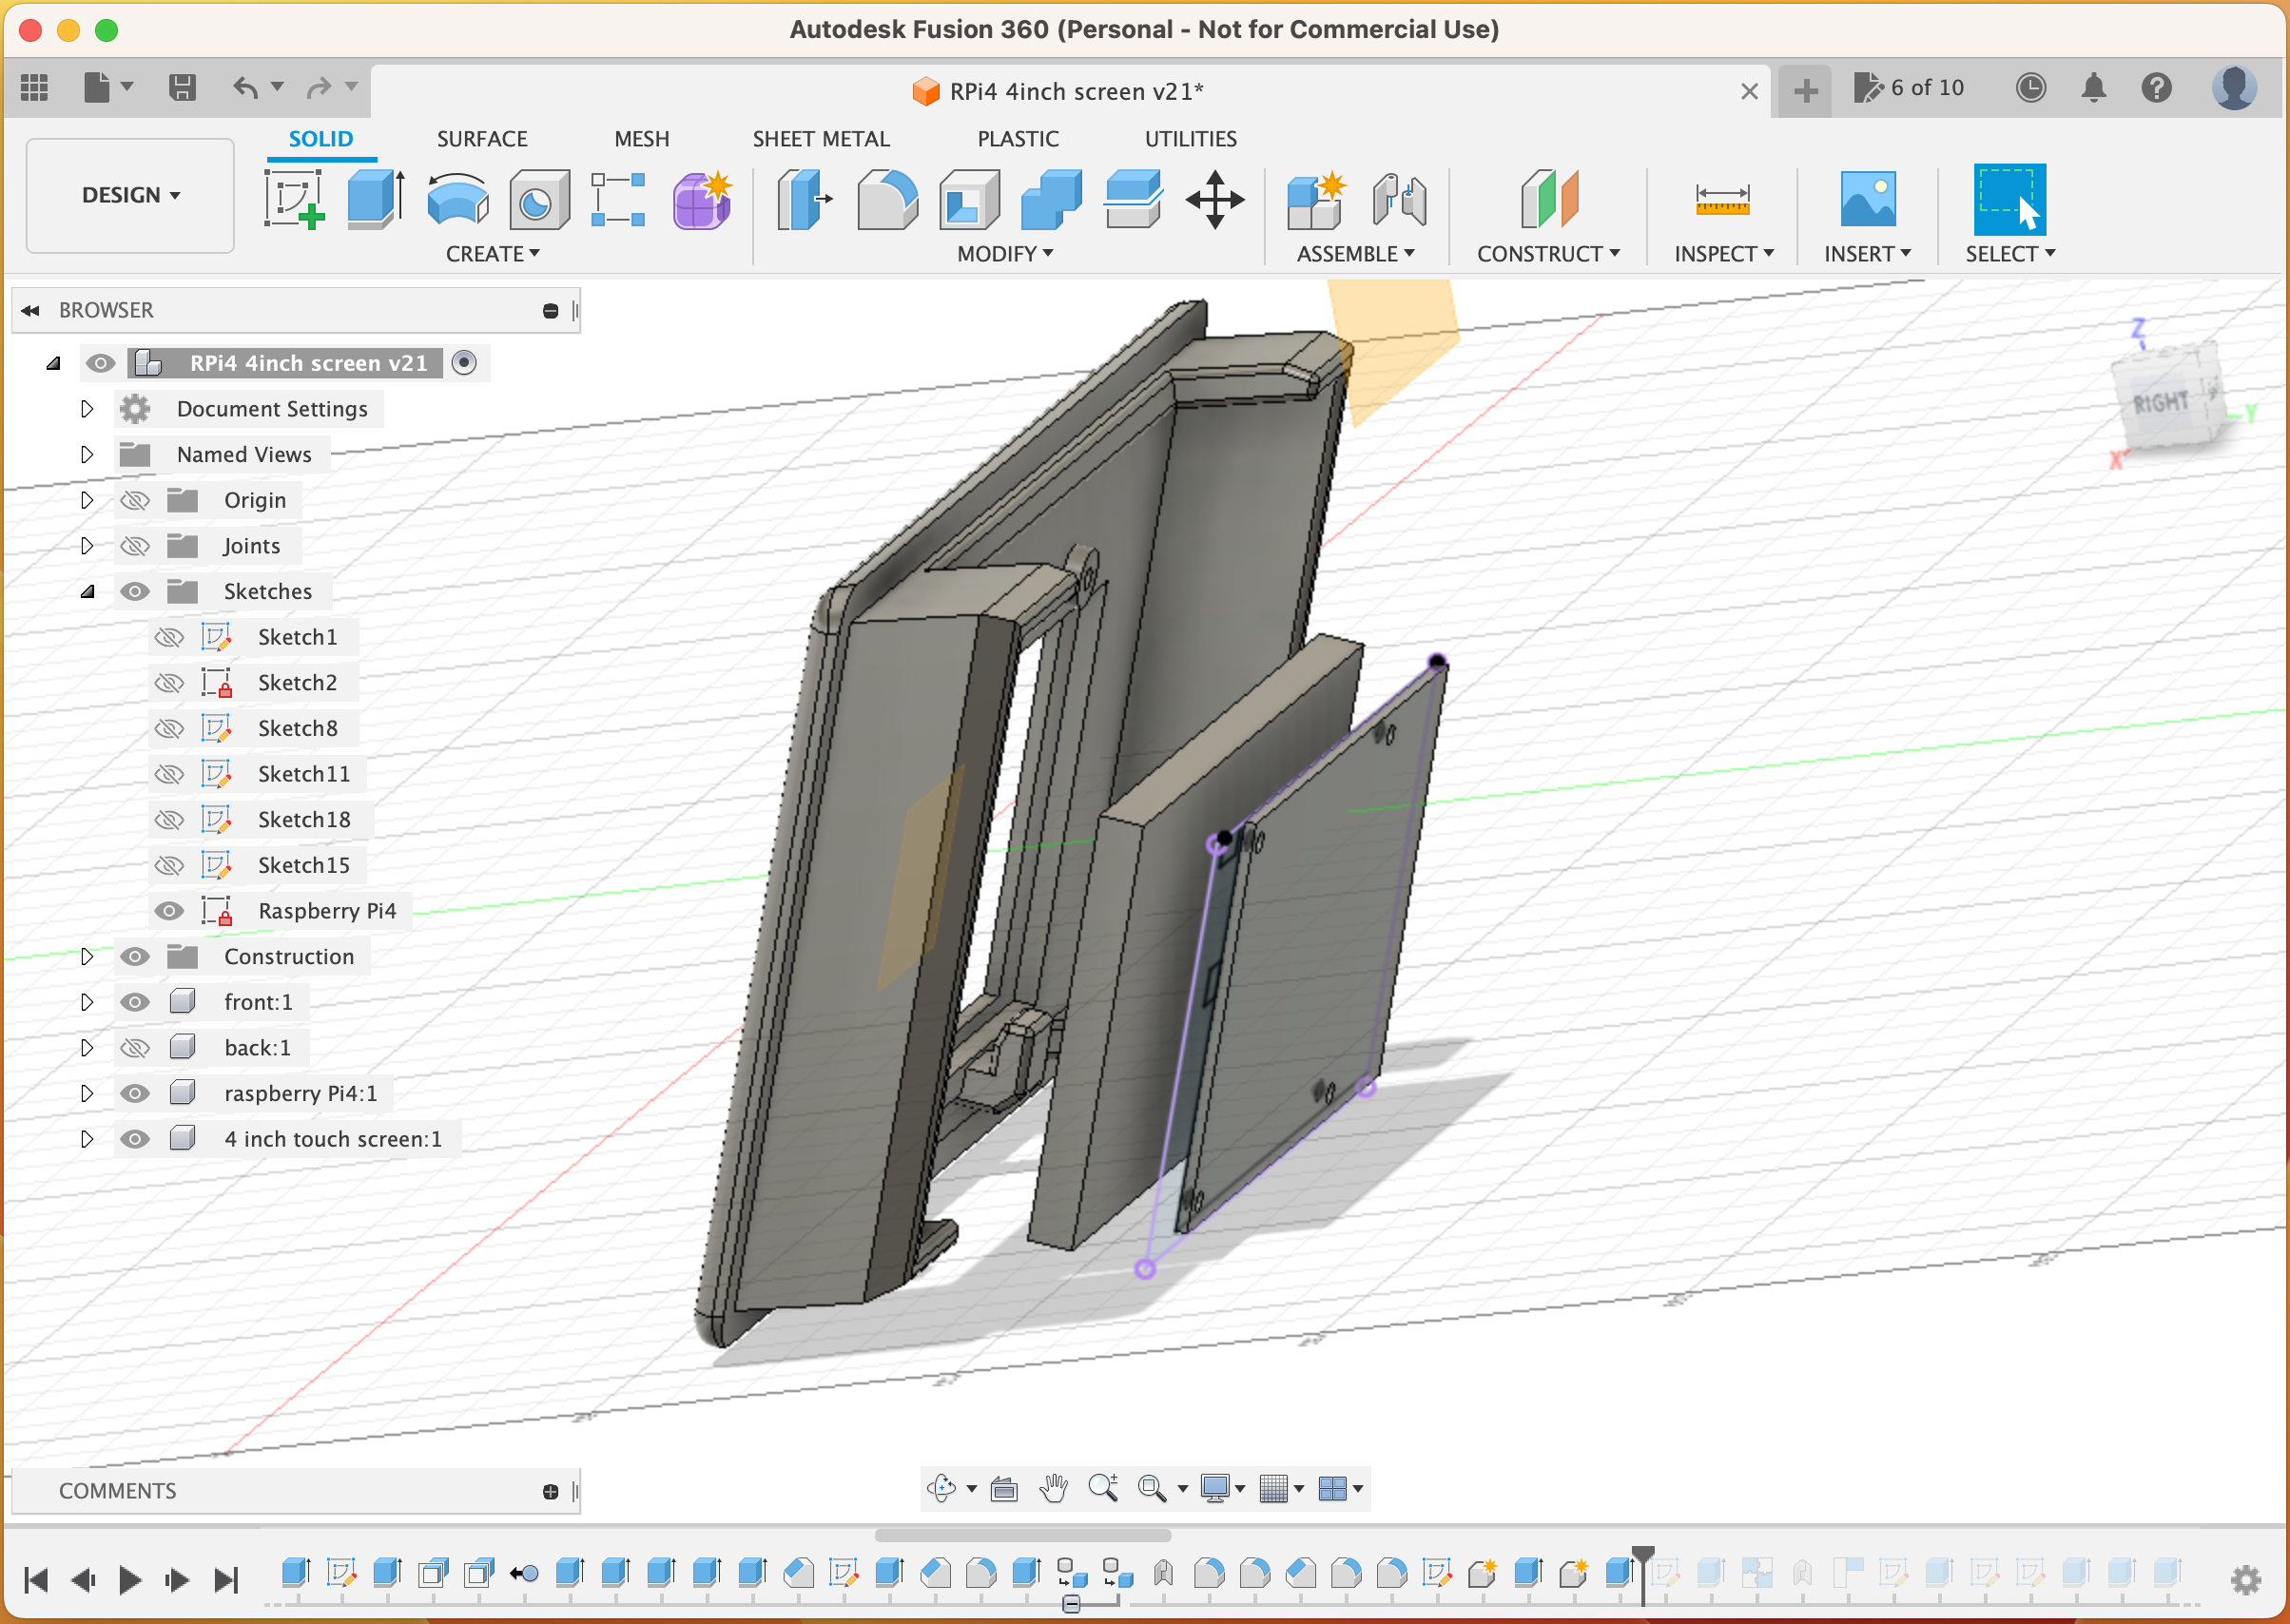Hide front:1 component eye icon
This screenshot has width=2290, height=1624.
pos(135,1002)
